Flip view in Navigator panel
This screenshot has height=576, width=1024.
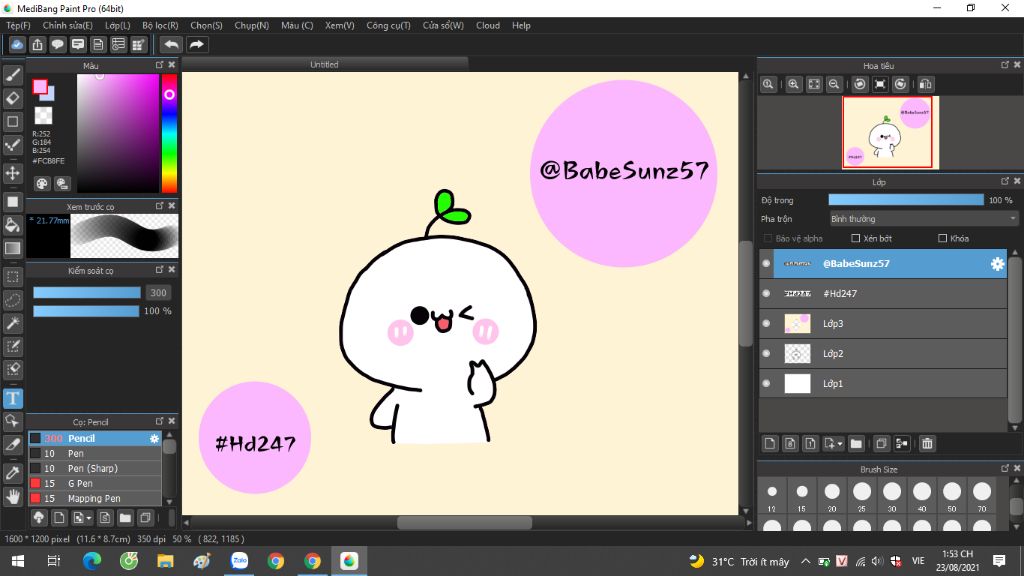pyautogui.click(x=925, y=84)
